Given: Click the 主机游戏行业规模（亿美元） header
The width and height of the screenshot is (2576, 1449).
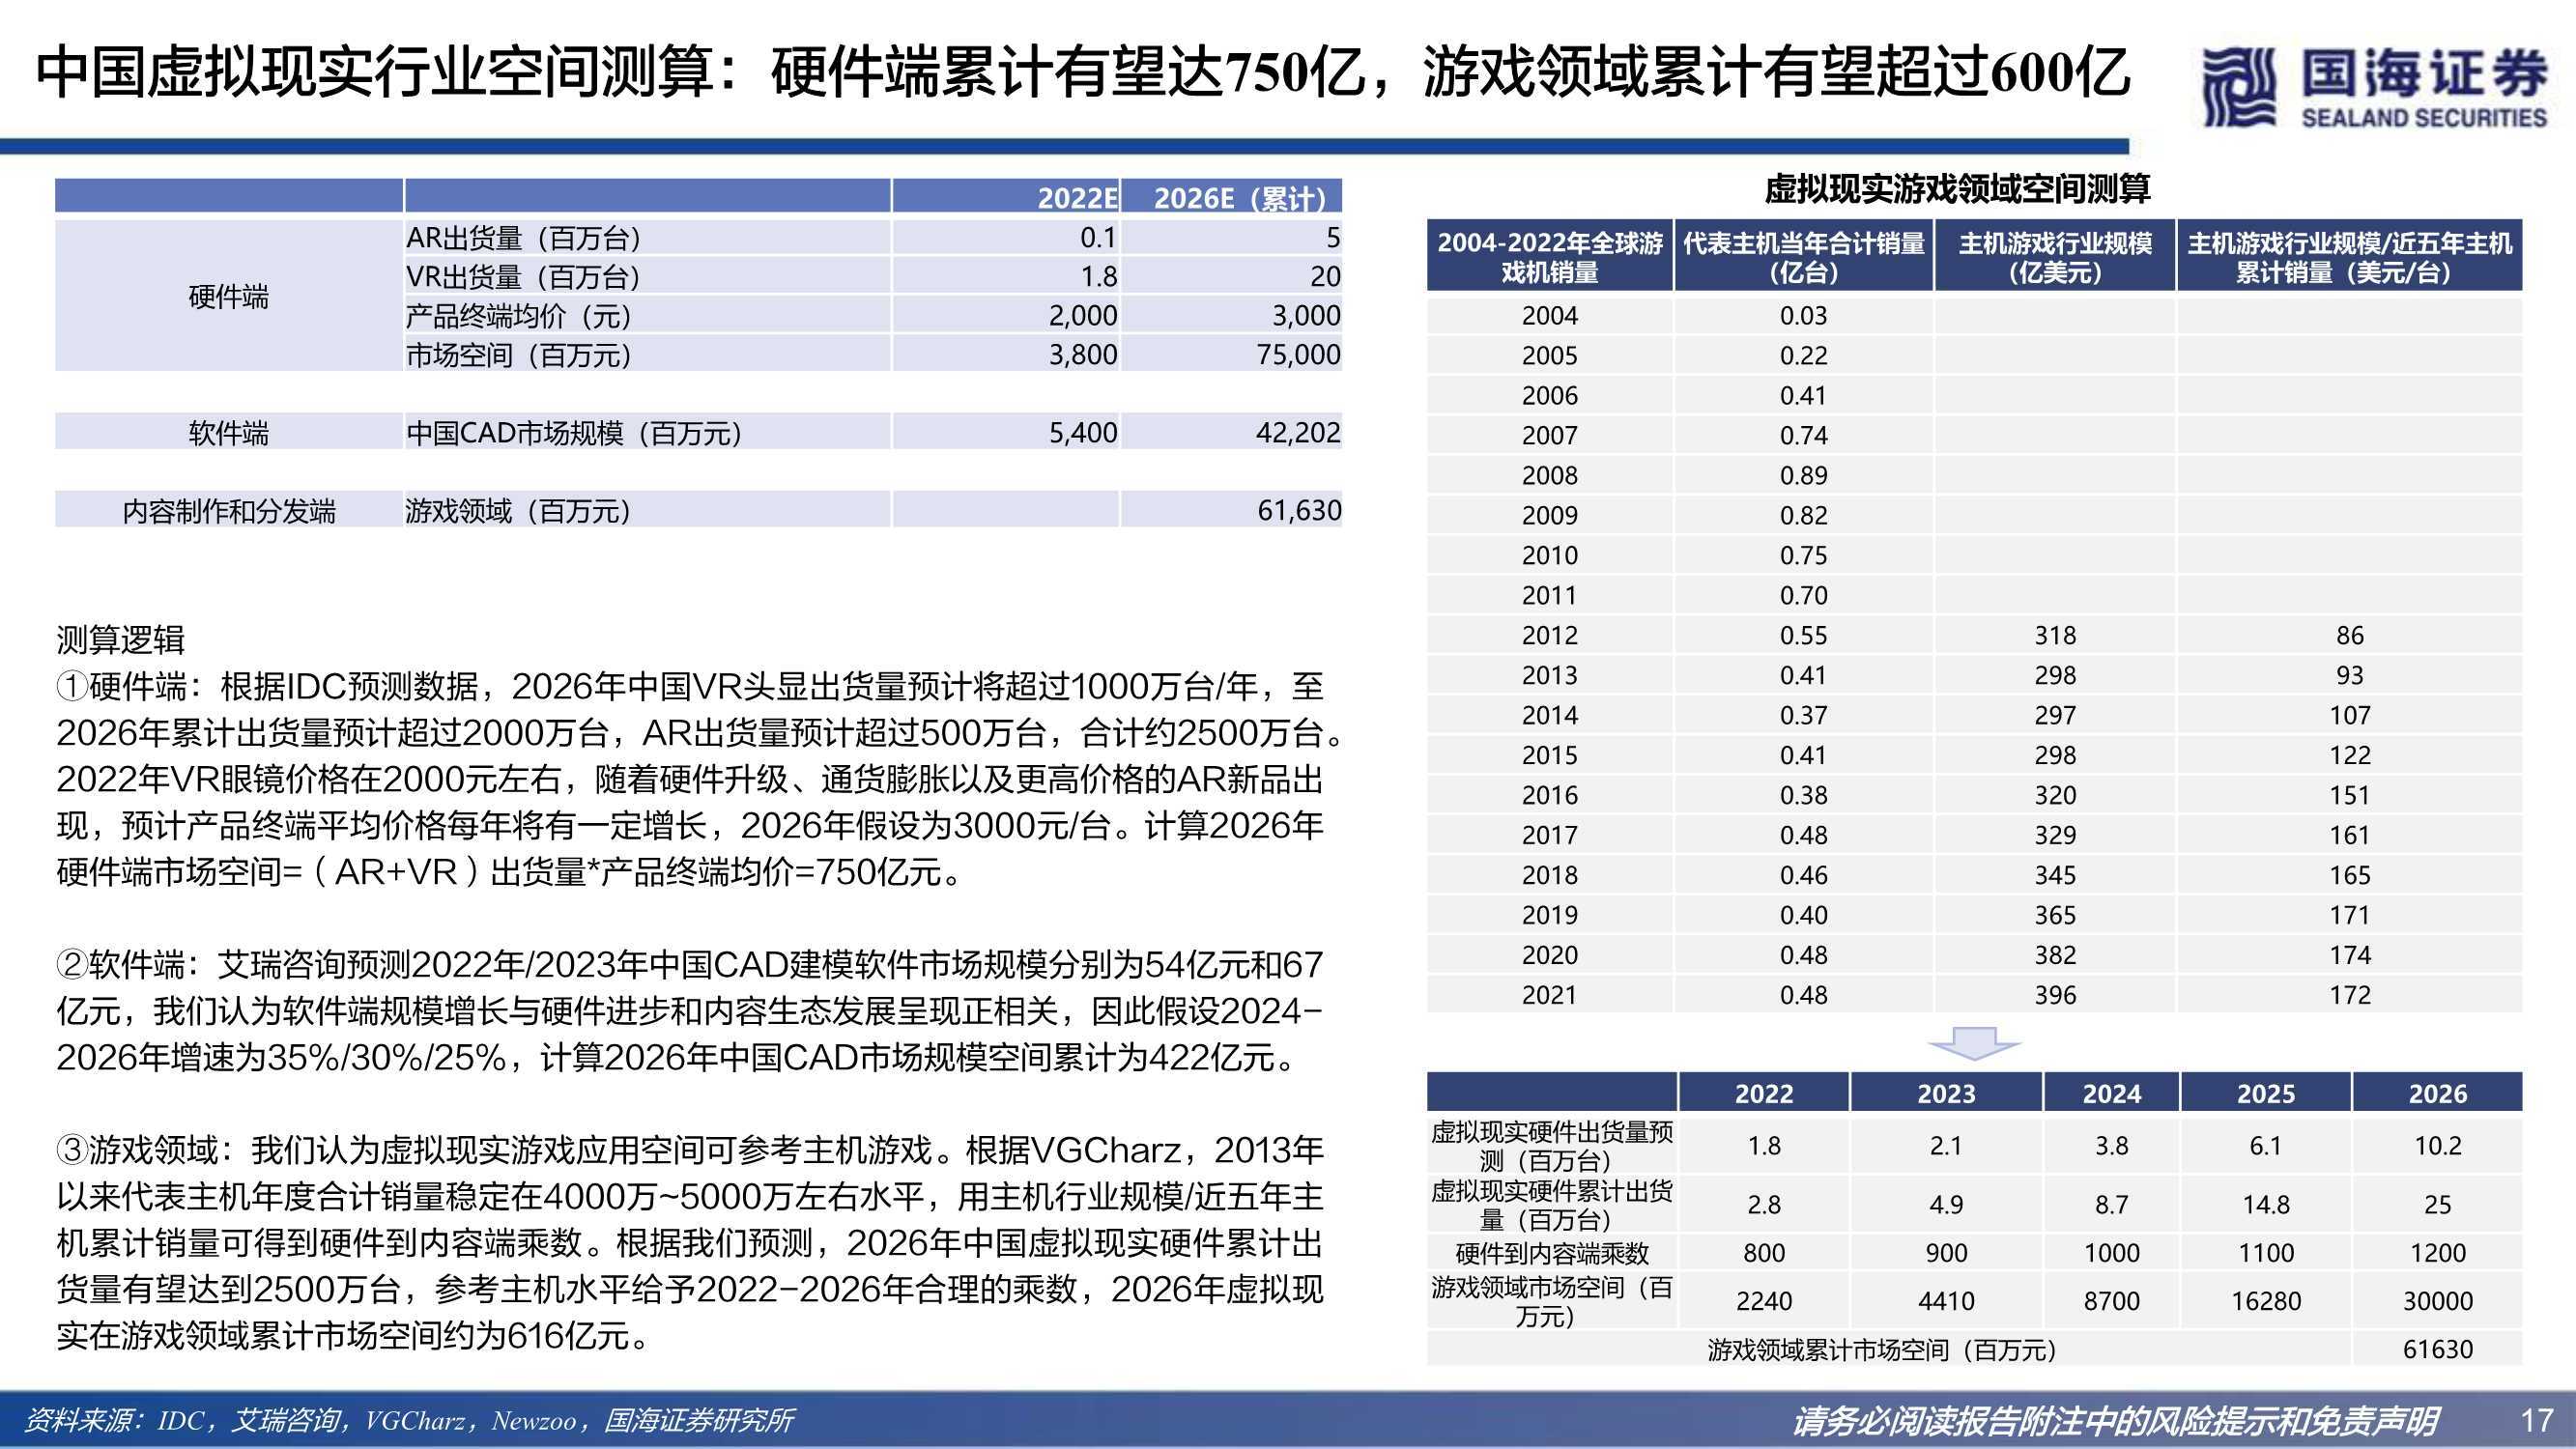Looking at the screenshot, I should [x=2055, y=257].
